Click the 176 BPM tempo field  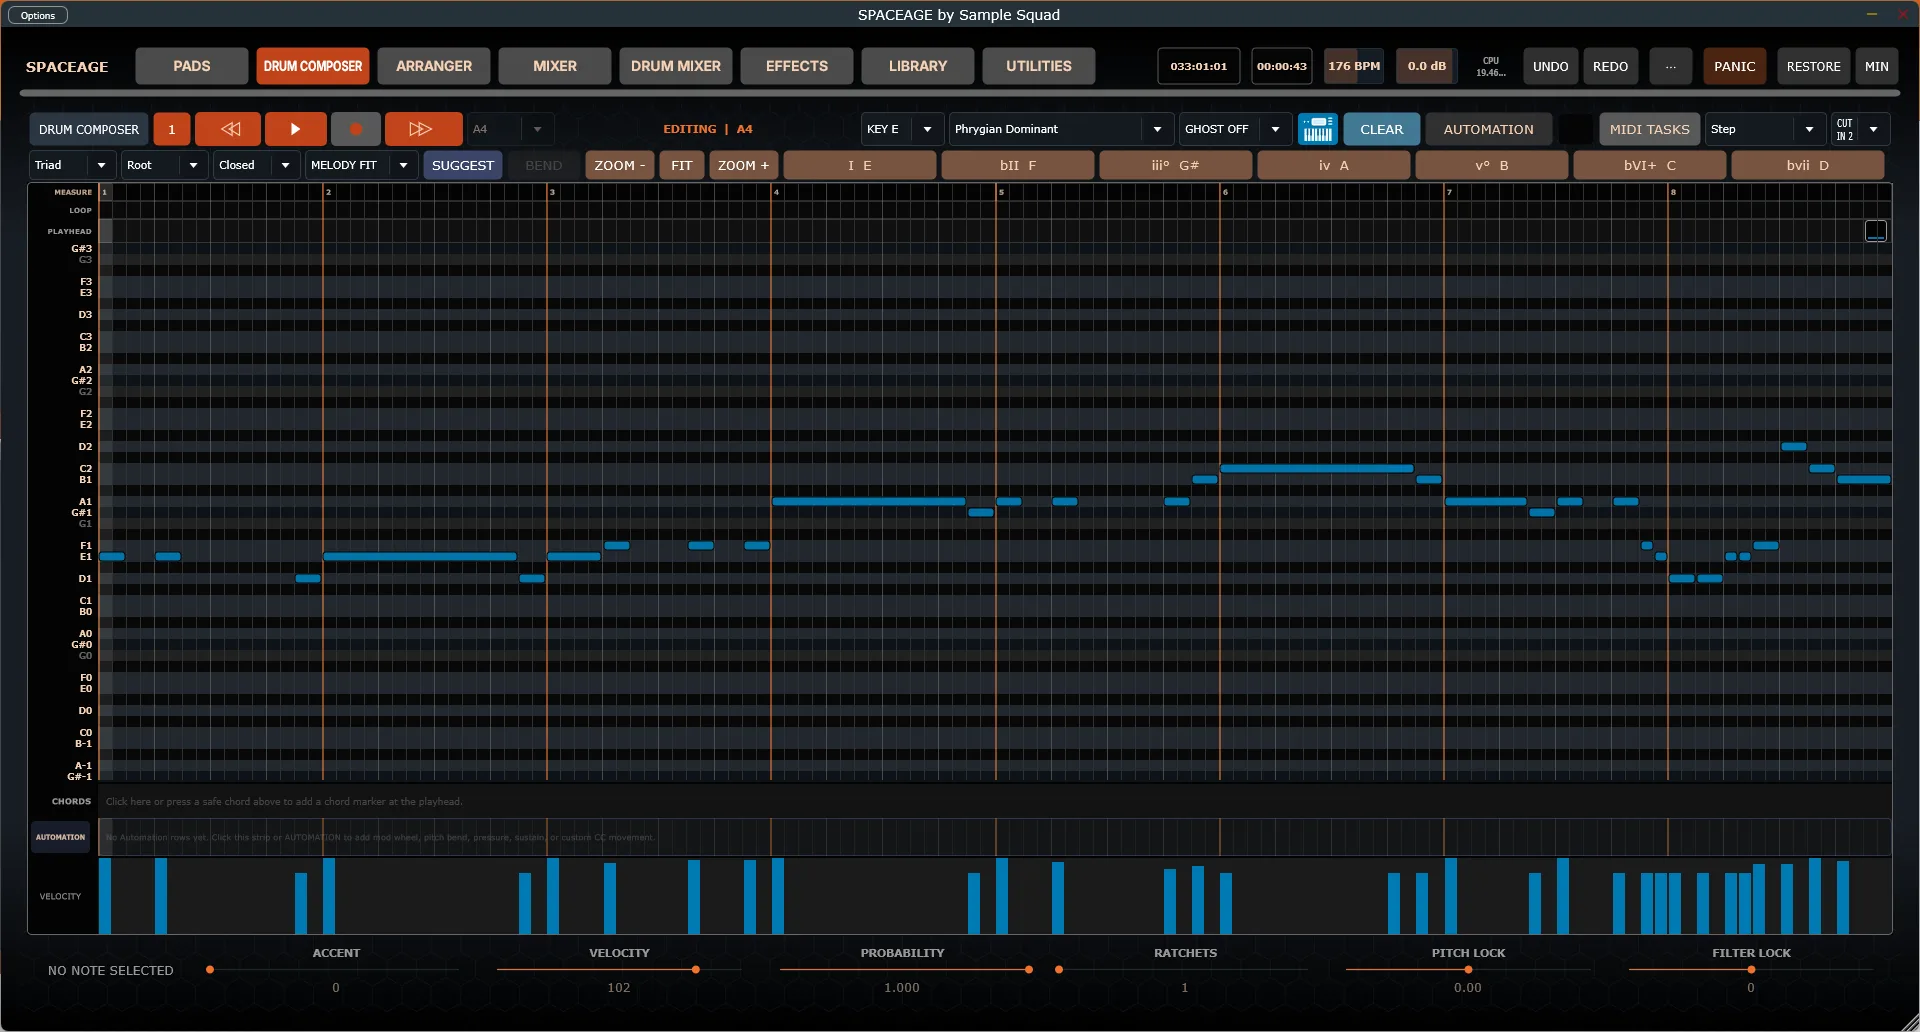[1354, 66]
